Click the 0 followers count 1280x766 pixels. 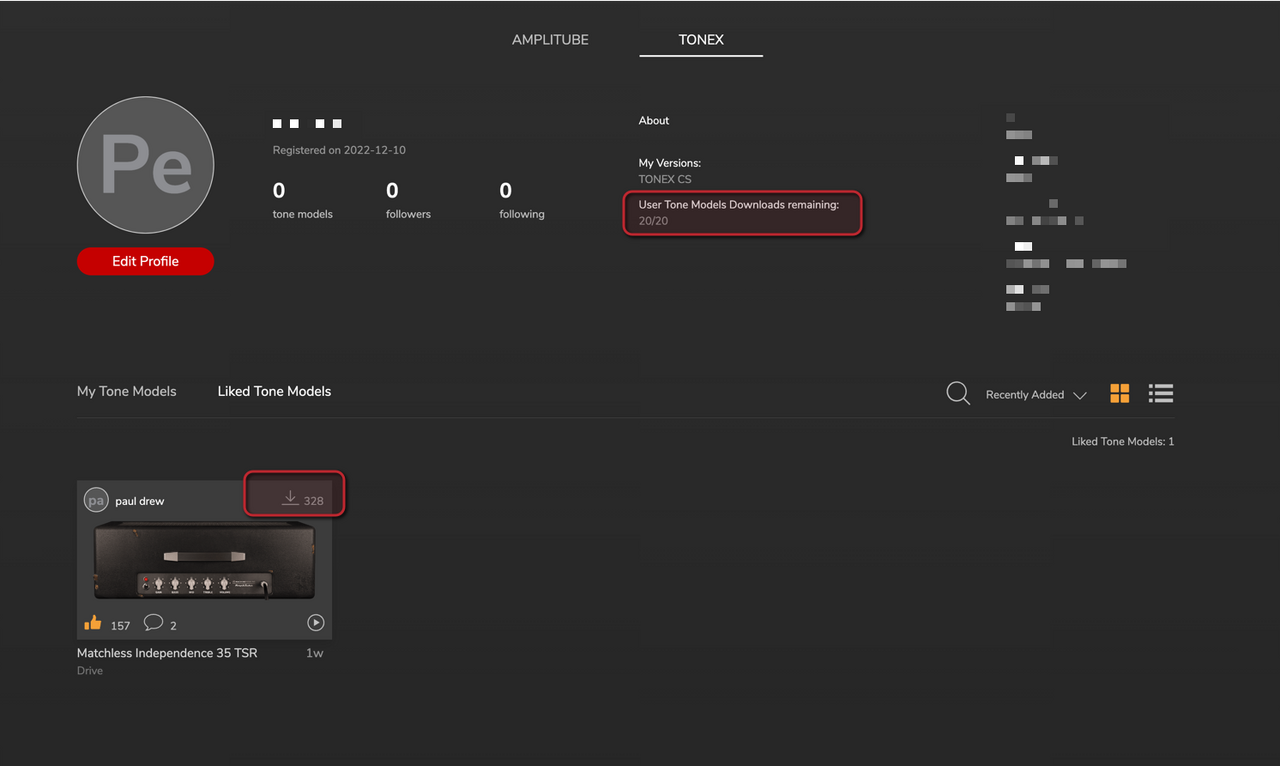(392, 190)
